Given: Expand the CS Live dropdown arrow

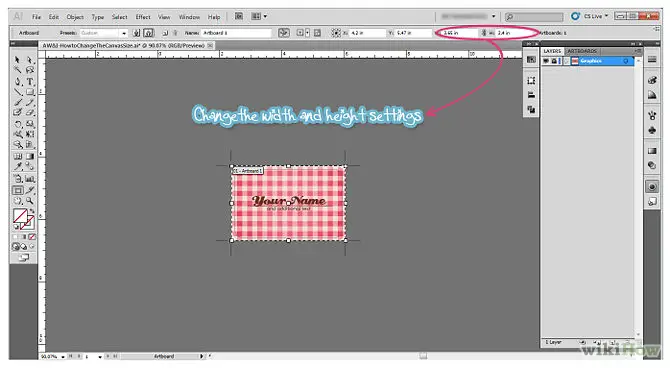Looking at the screenshot, I should (x=606, y=16).
